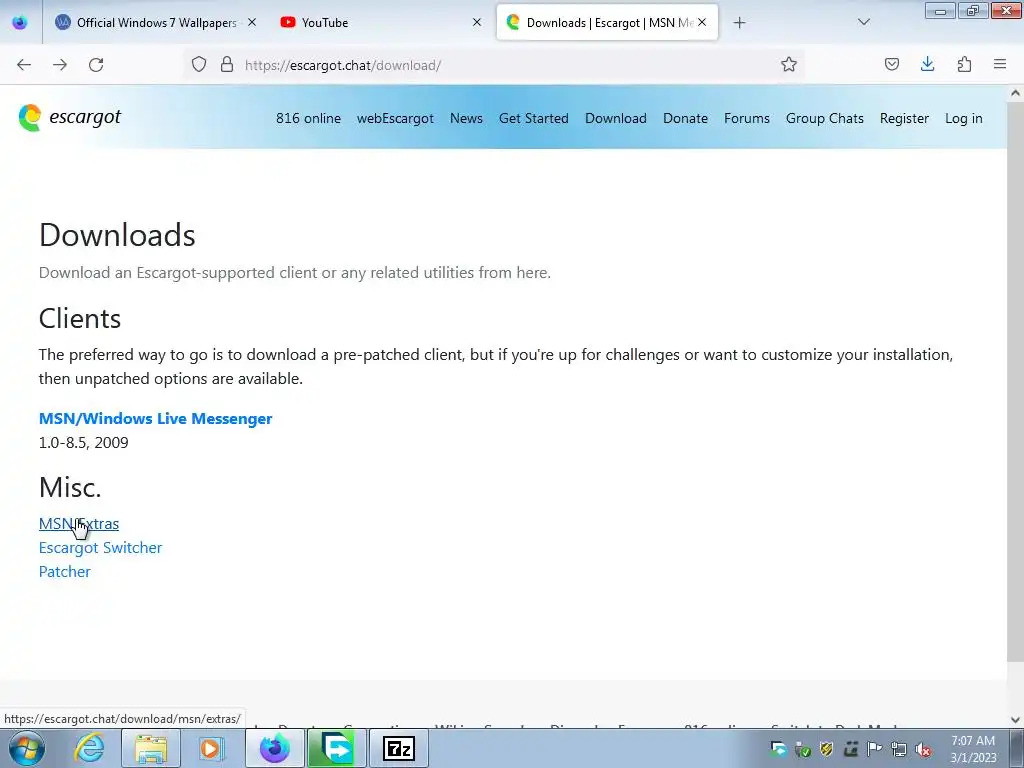The image size is (1024, 768).
Task: Switch to the YouTube tab
Action: [382, 22]
